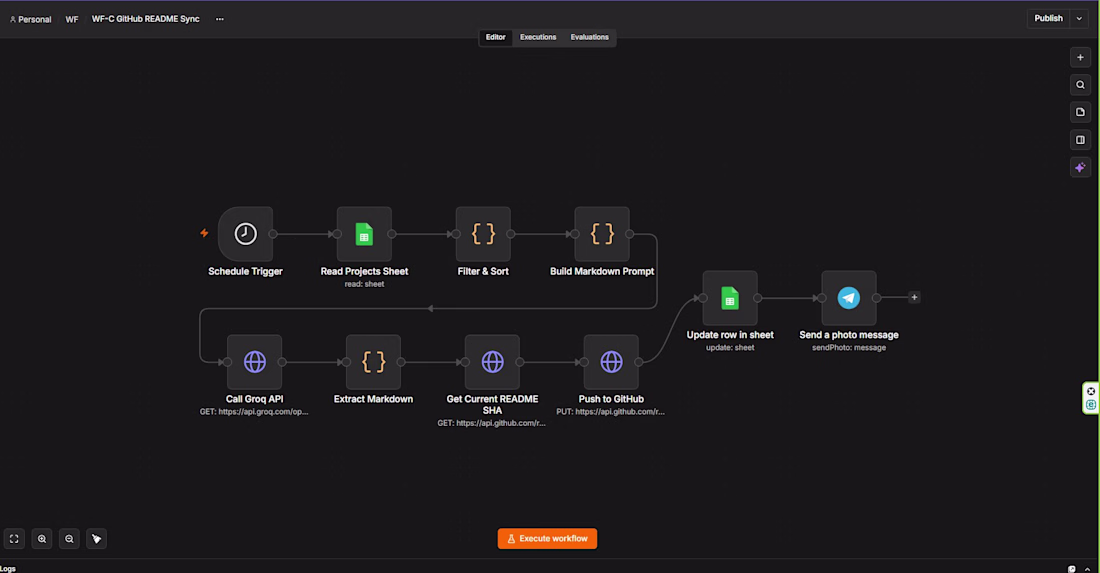The image size is (1100, 573).
Task: Click the Publish button
Action: (x=1048, y=19)
